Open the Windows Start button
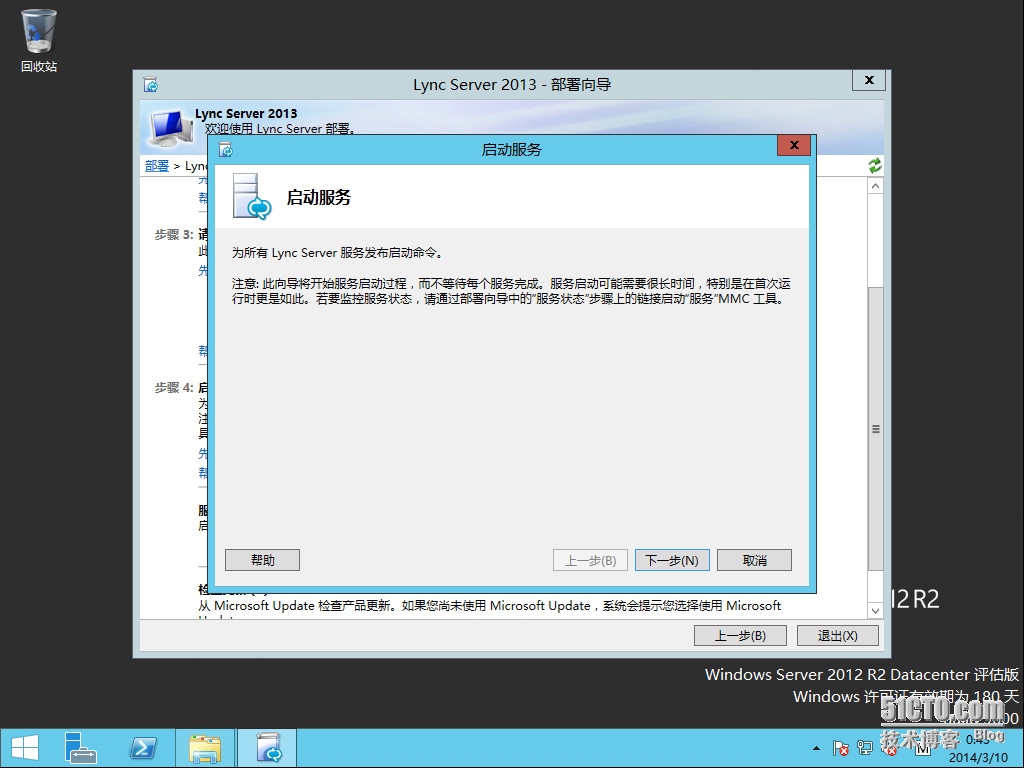 coord(25,748)
